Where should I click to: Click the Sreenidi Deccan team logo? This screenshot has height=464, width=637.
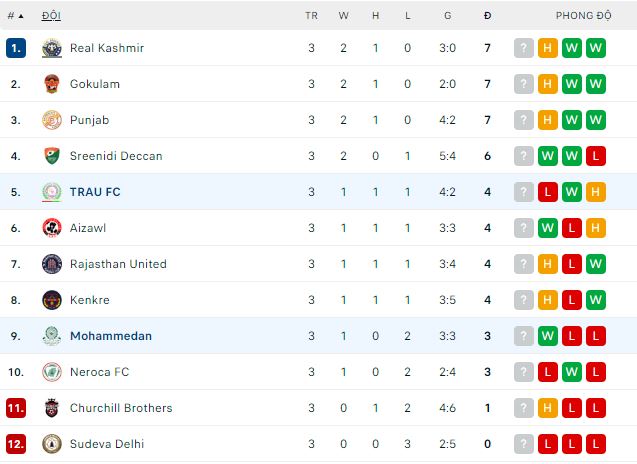51,156
